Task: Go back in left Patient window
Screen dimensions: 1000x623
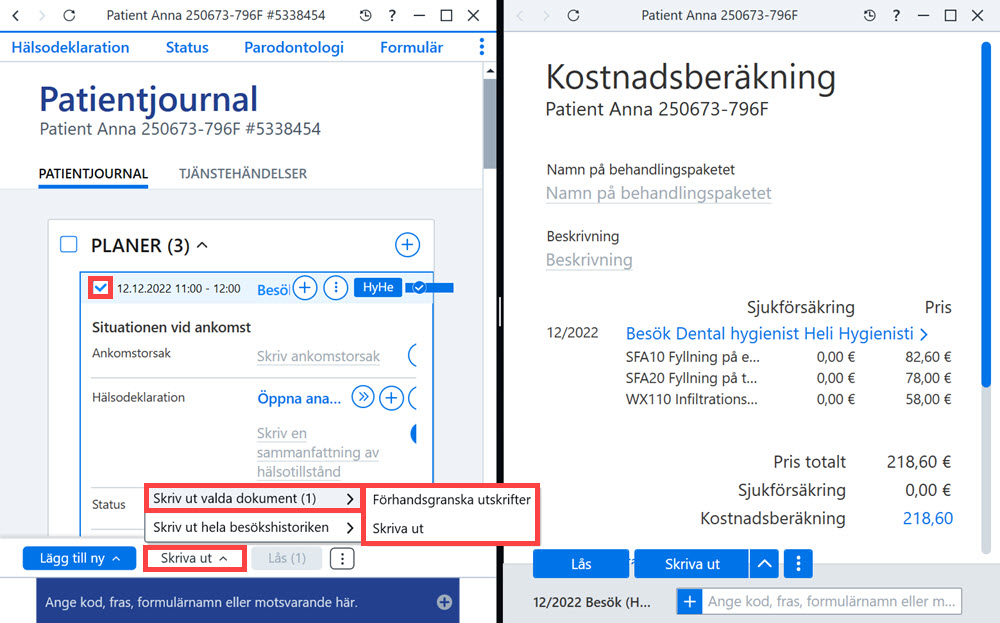Action: coord(17,15)
